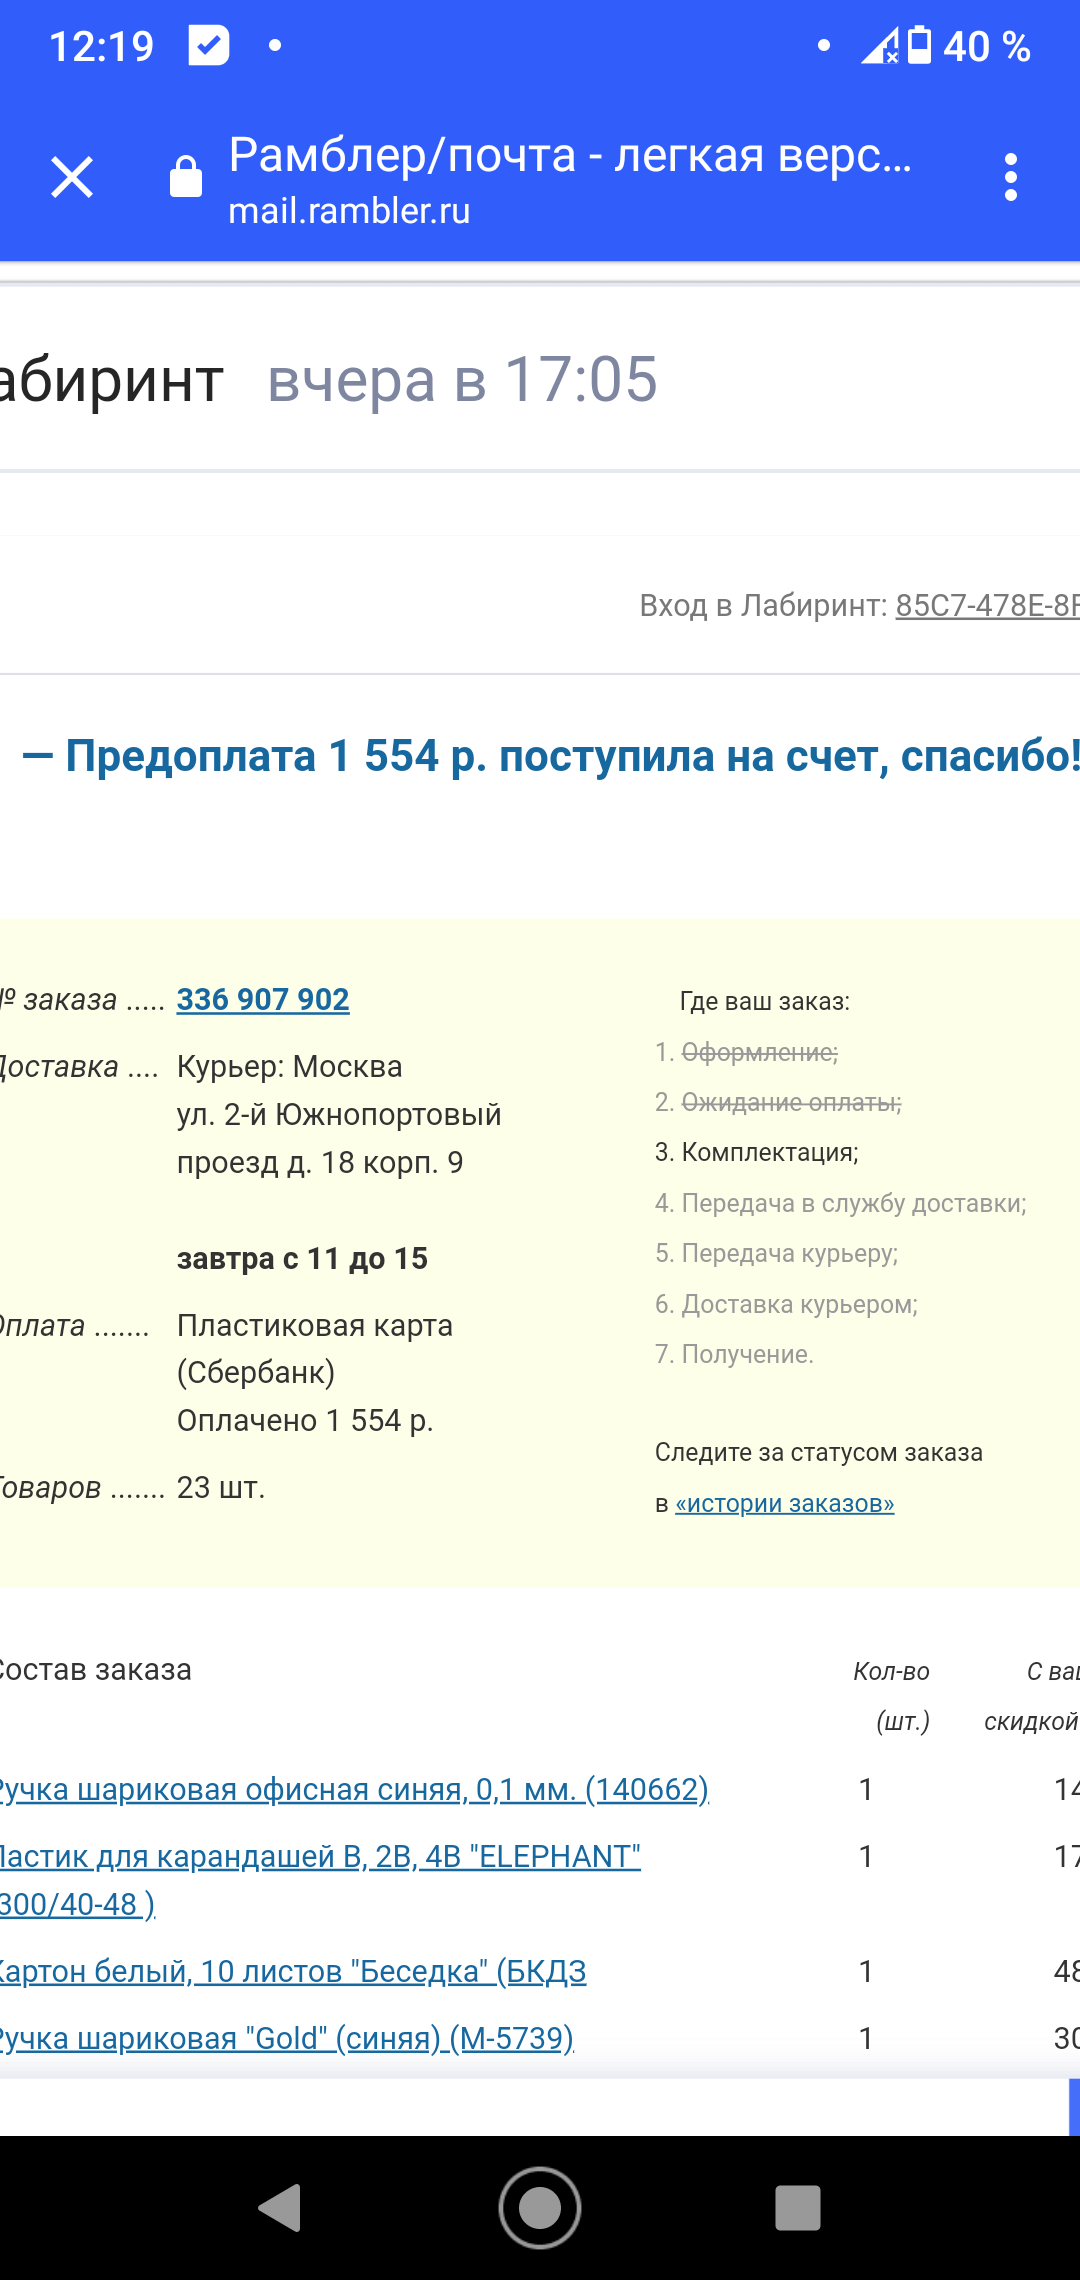Select status step '7. Получение.'
The height and width of the screenshot is (2280, 1080).
tap(734, 1354)
